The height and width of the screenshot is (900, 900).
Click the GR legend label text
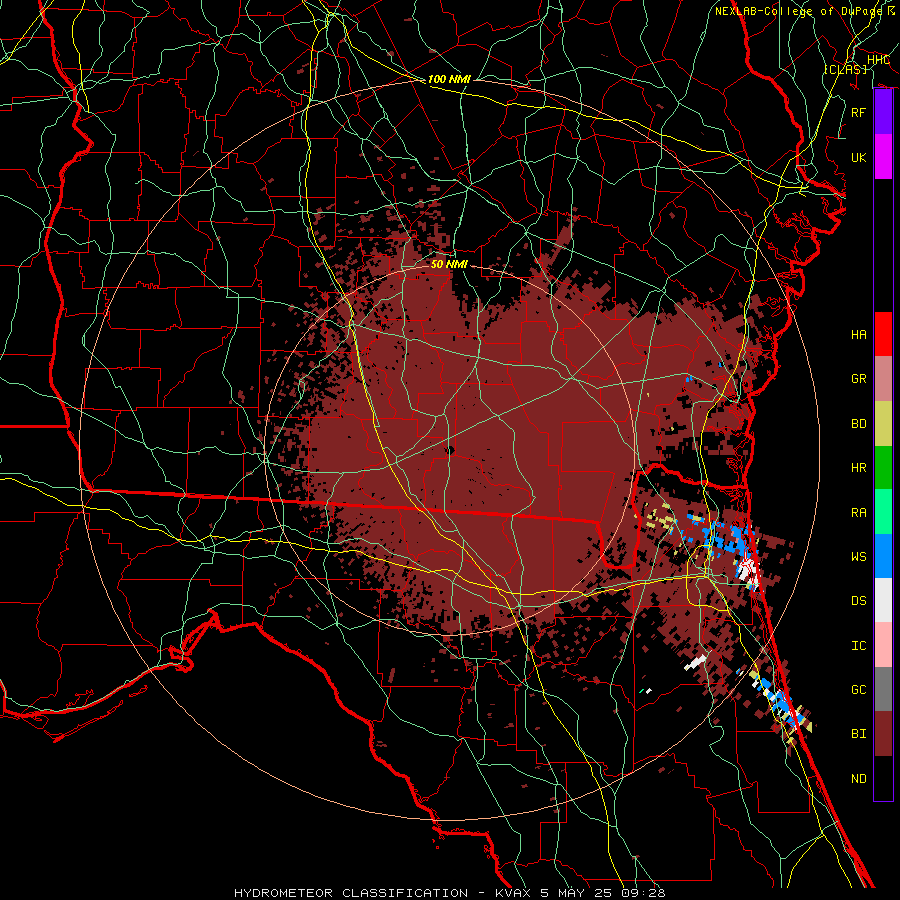point(859,379)
